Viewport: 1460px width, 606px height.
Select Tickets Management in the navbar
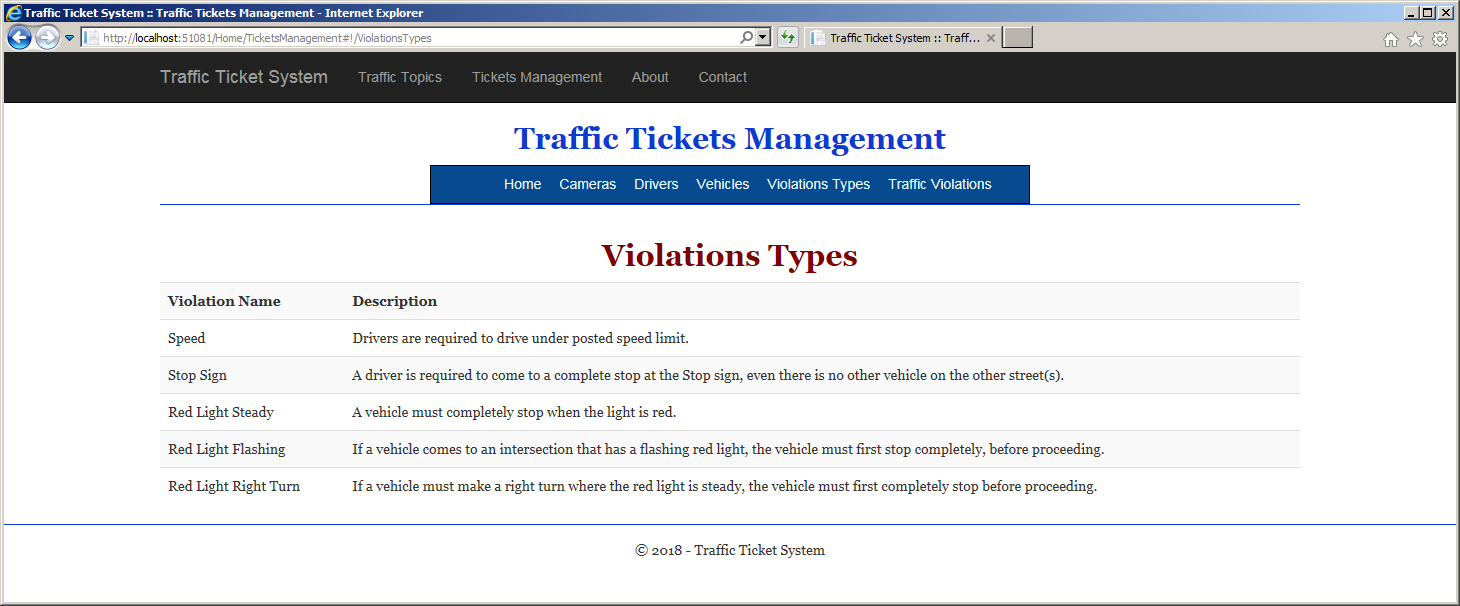coord(537,77)
